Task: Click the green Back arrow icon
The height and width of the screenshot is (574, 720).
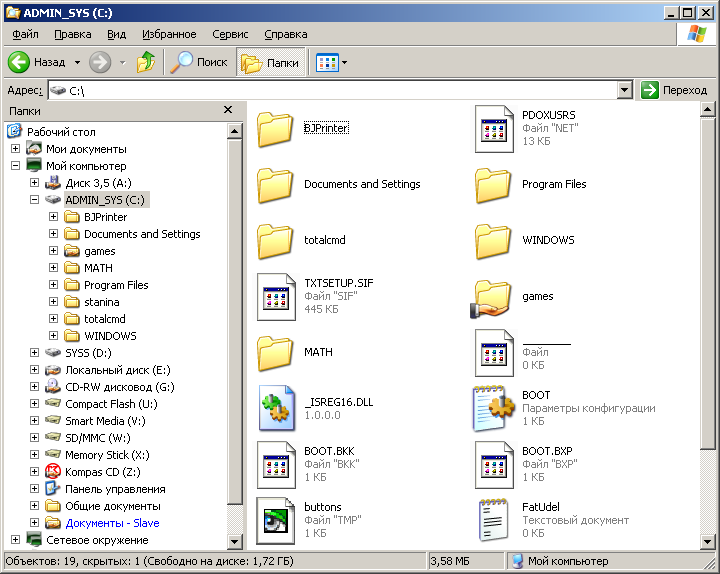Action: [x=19, y=62]
